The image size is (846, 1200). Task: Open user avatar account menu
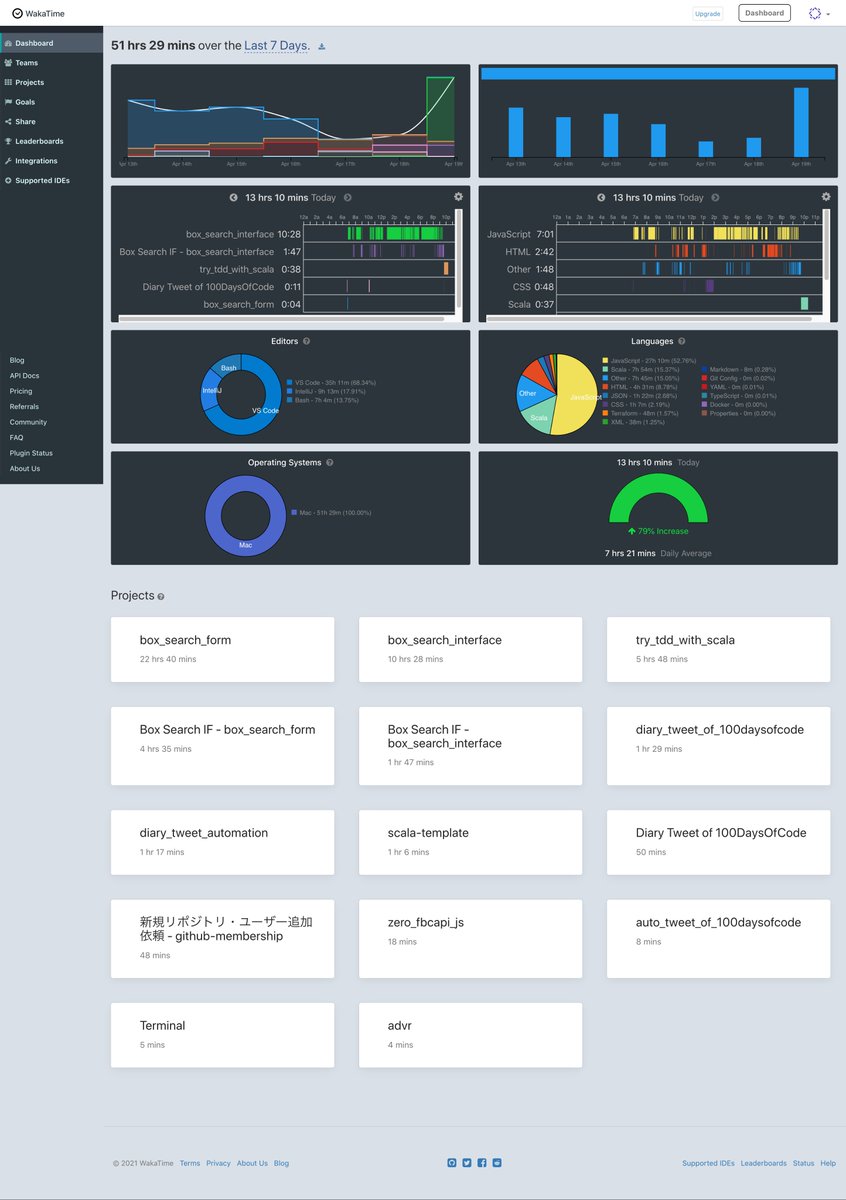click(x=819, y=13)
